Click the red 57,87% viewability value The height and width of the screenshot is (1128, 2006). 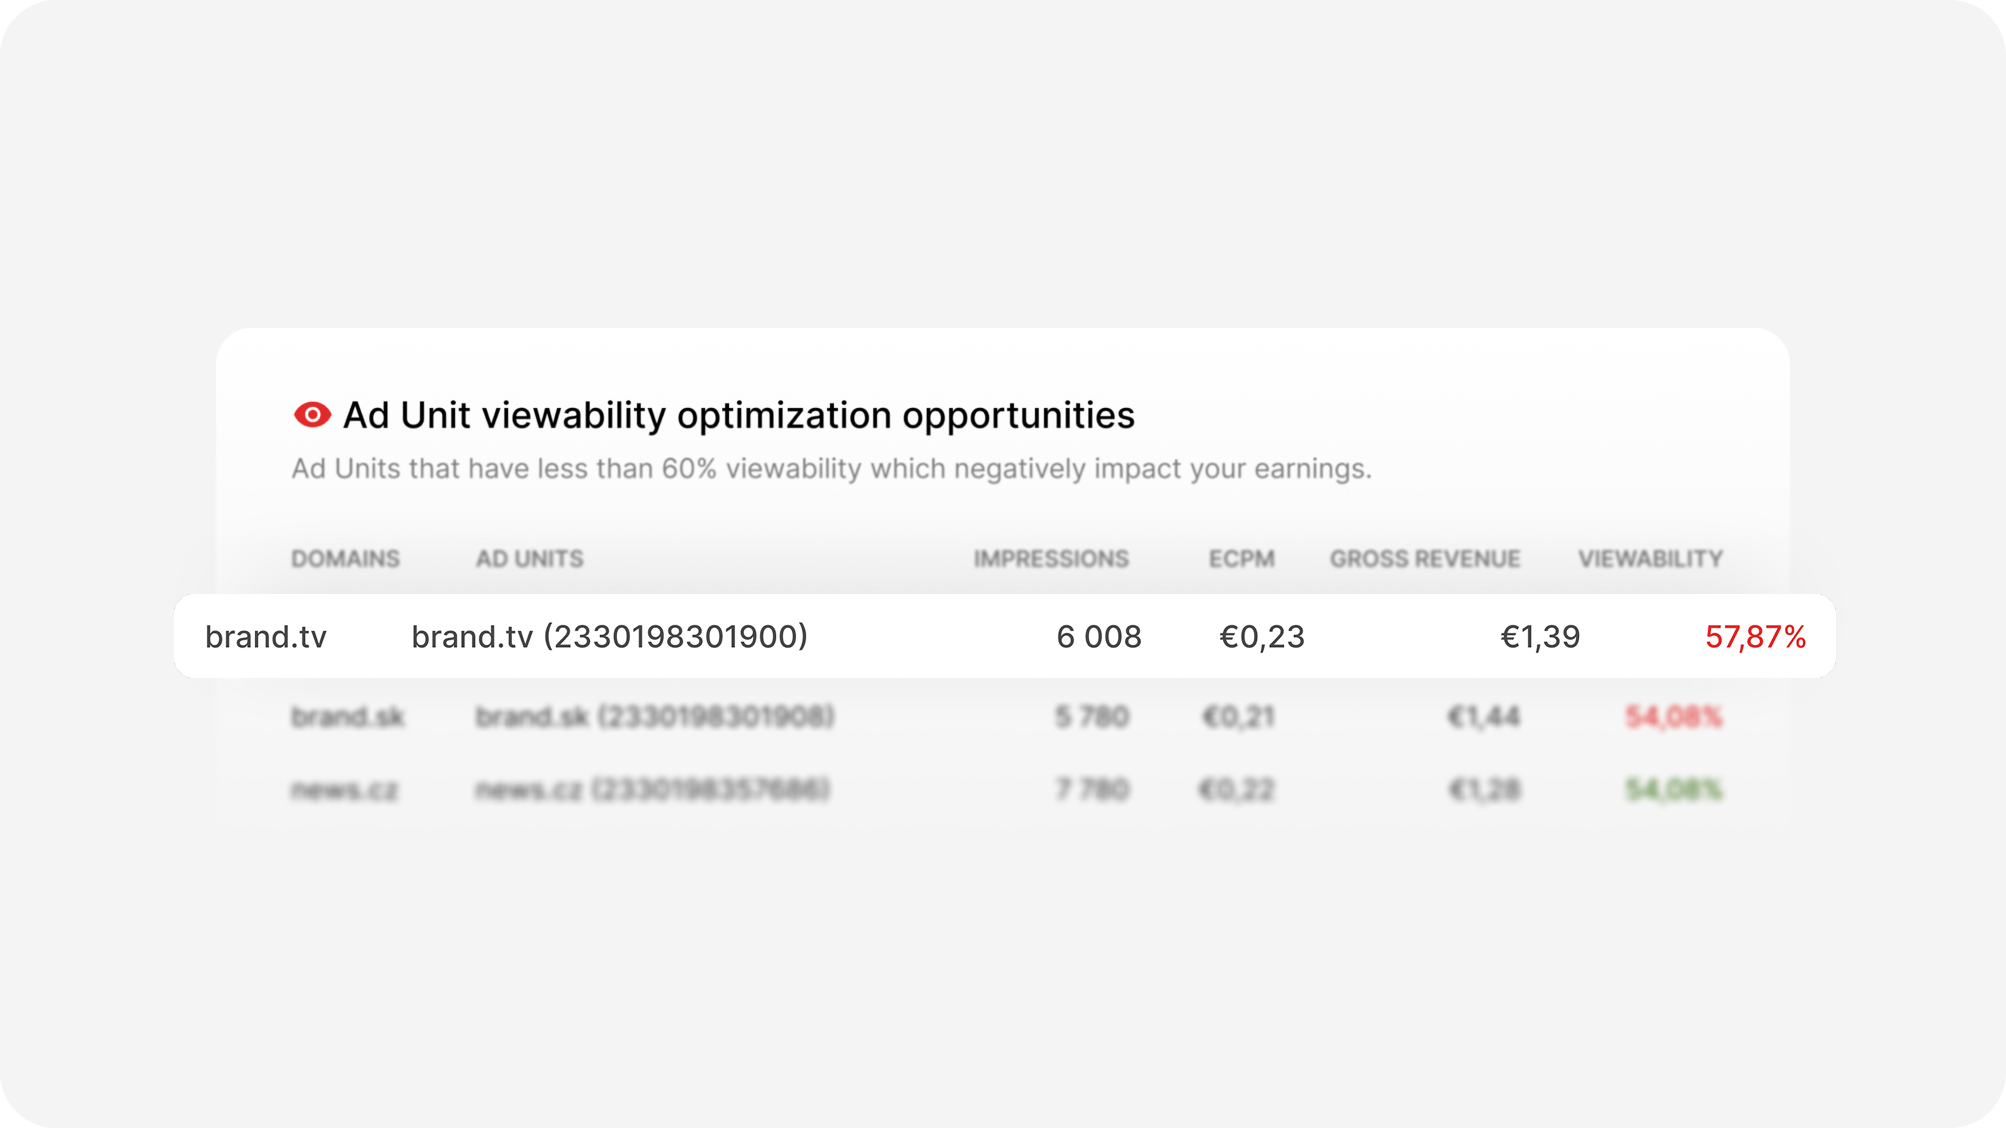[x=1755, y=637]
